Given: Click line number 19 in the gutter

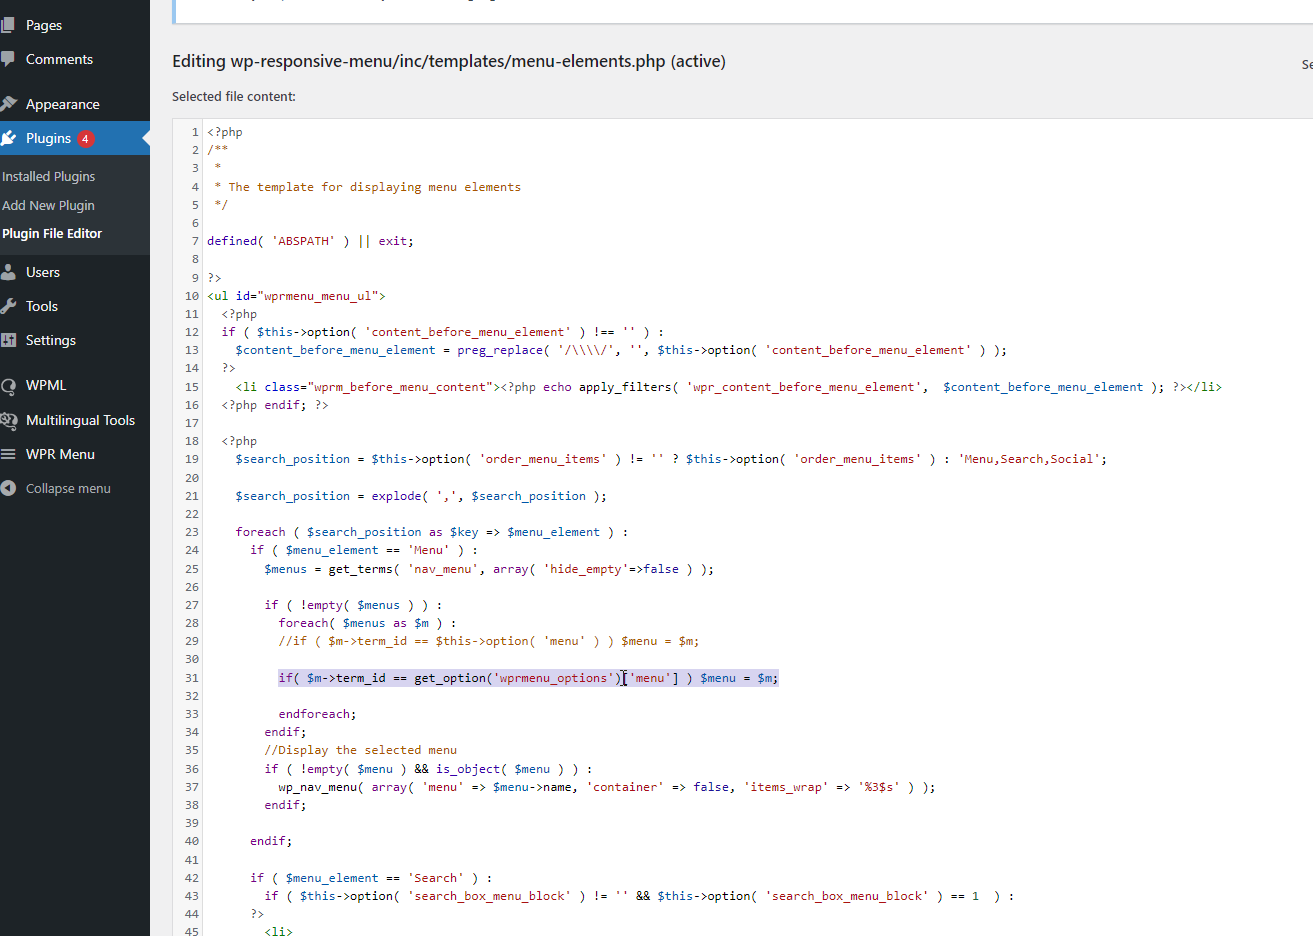Looking at the screenshot, I should pyautogui.click(x=192, y=459).
